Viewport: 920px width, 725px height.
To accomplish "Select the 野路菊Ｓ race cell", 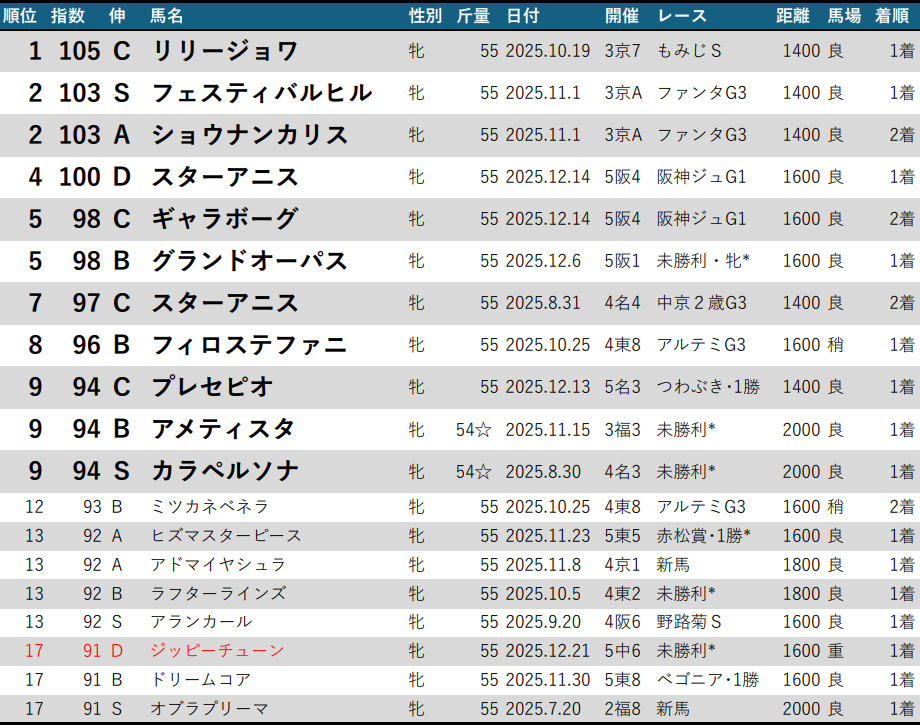I will click(689, 622).
